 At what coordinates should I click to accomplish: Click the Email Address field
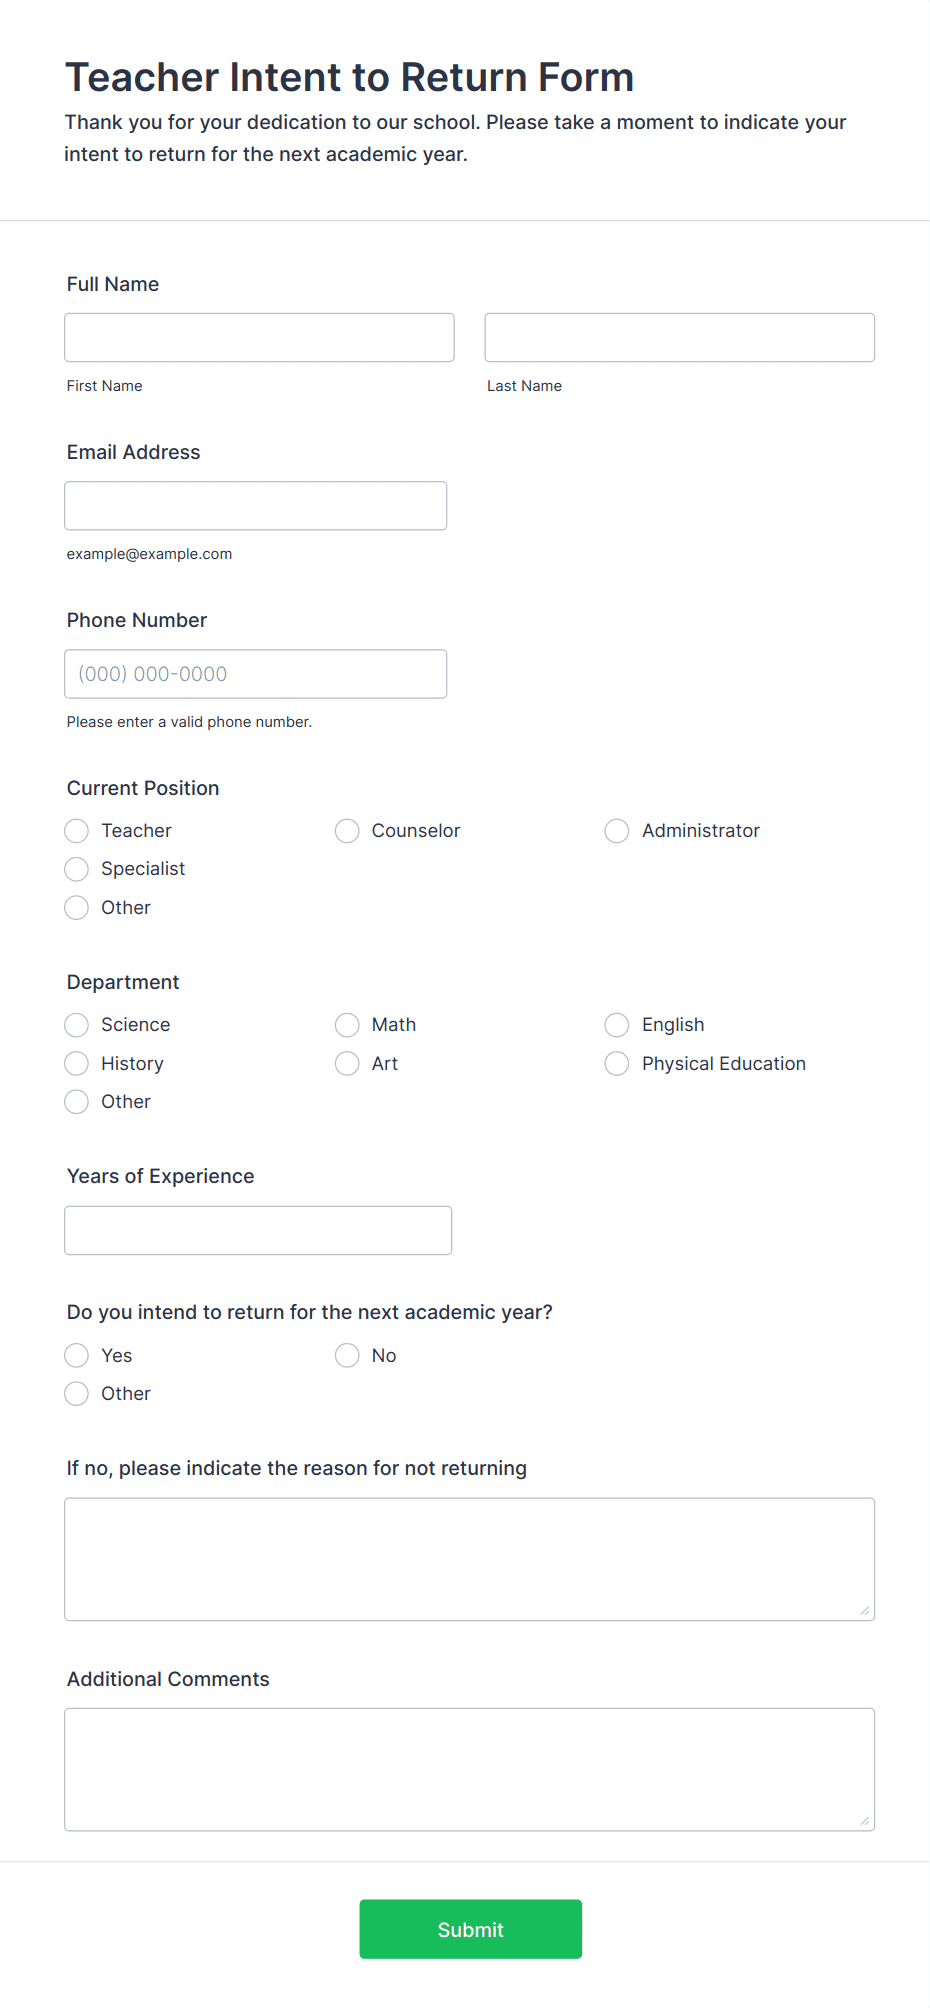point(255,505)
